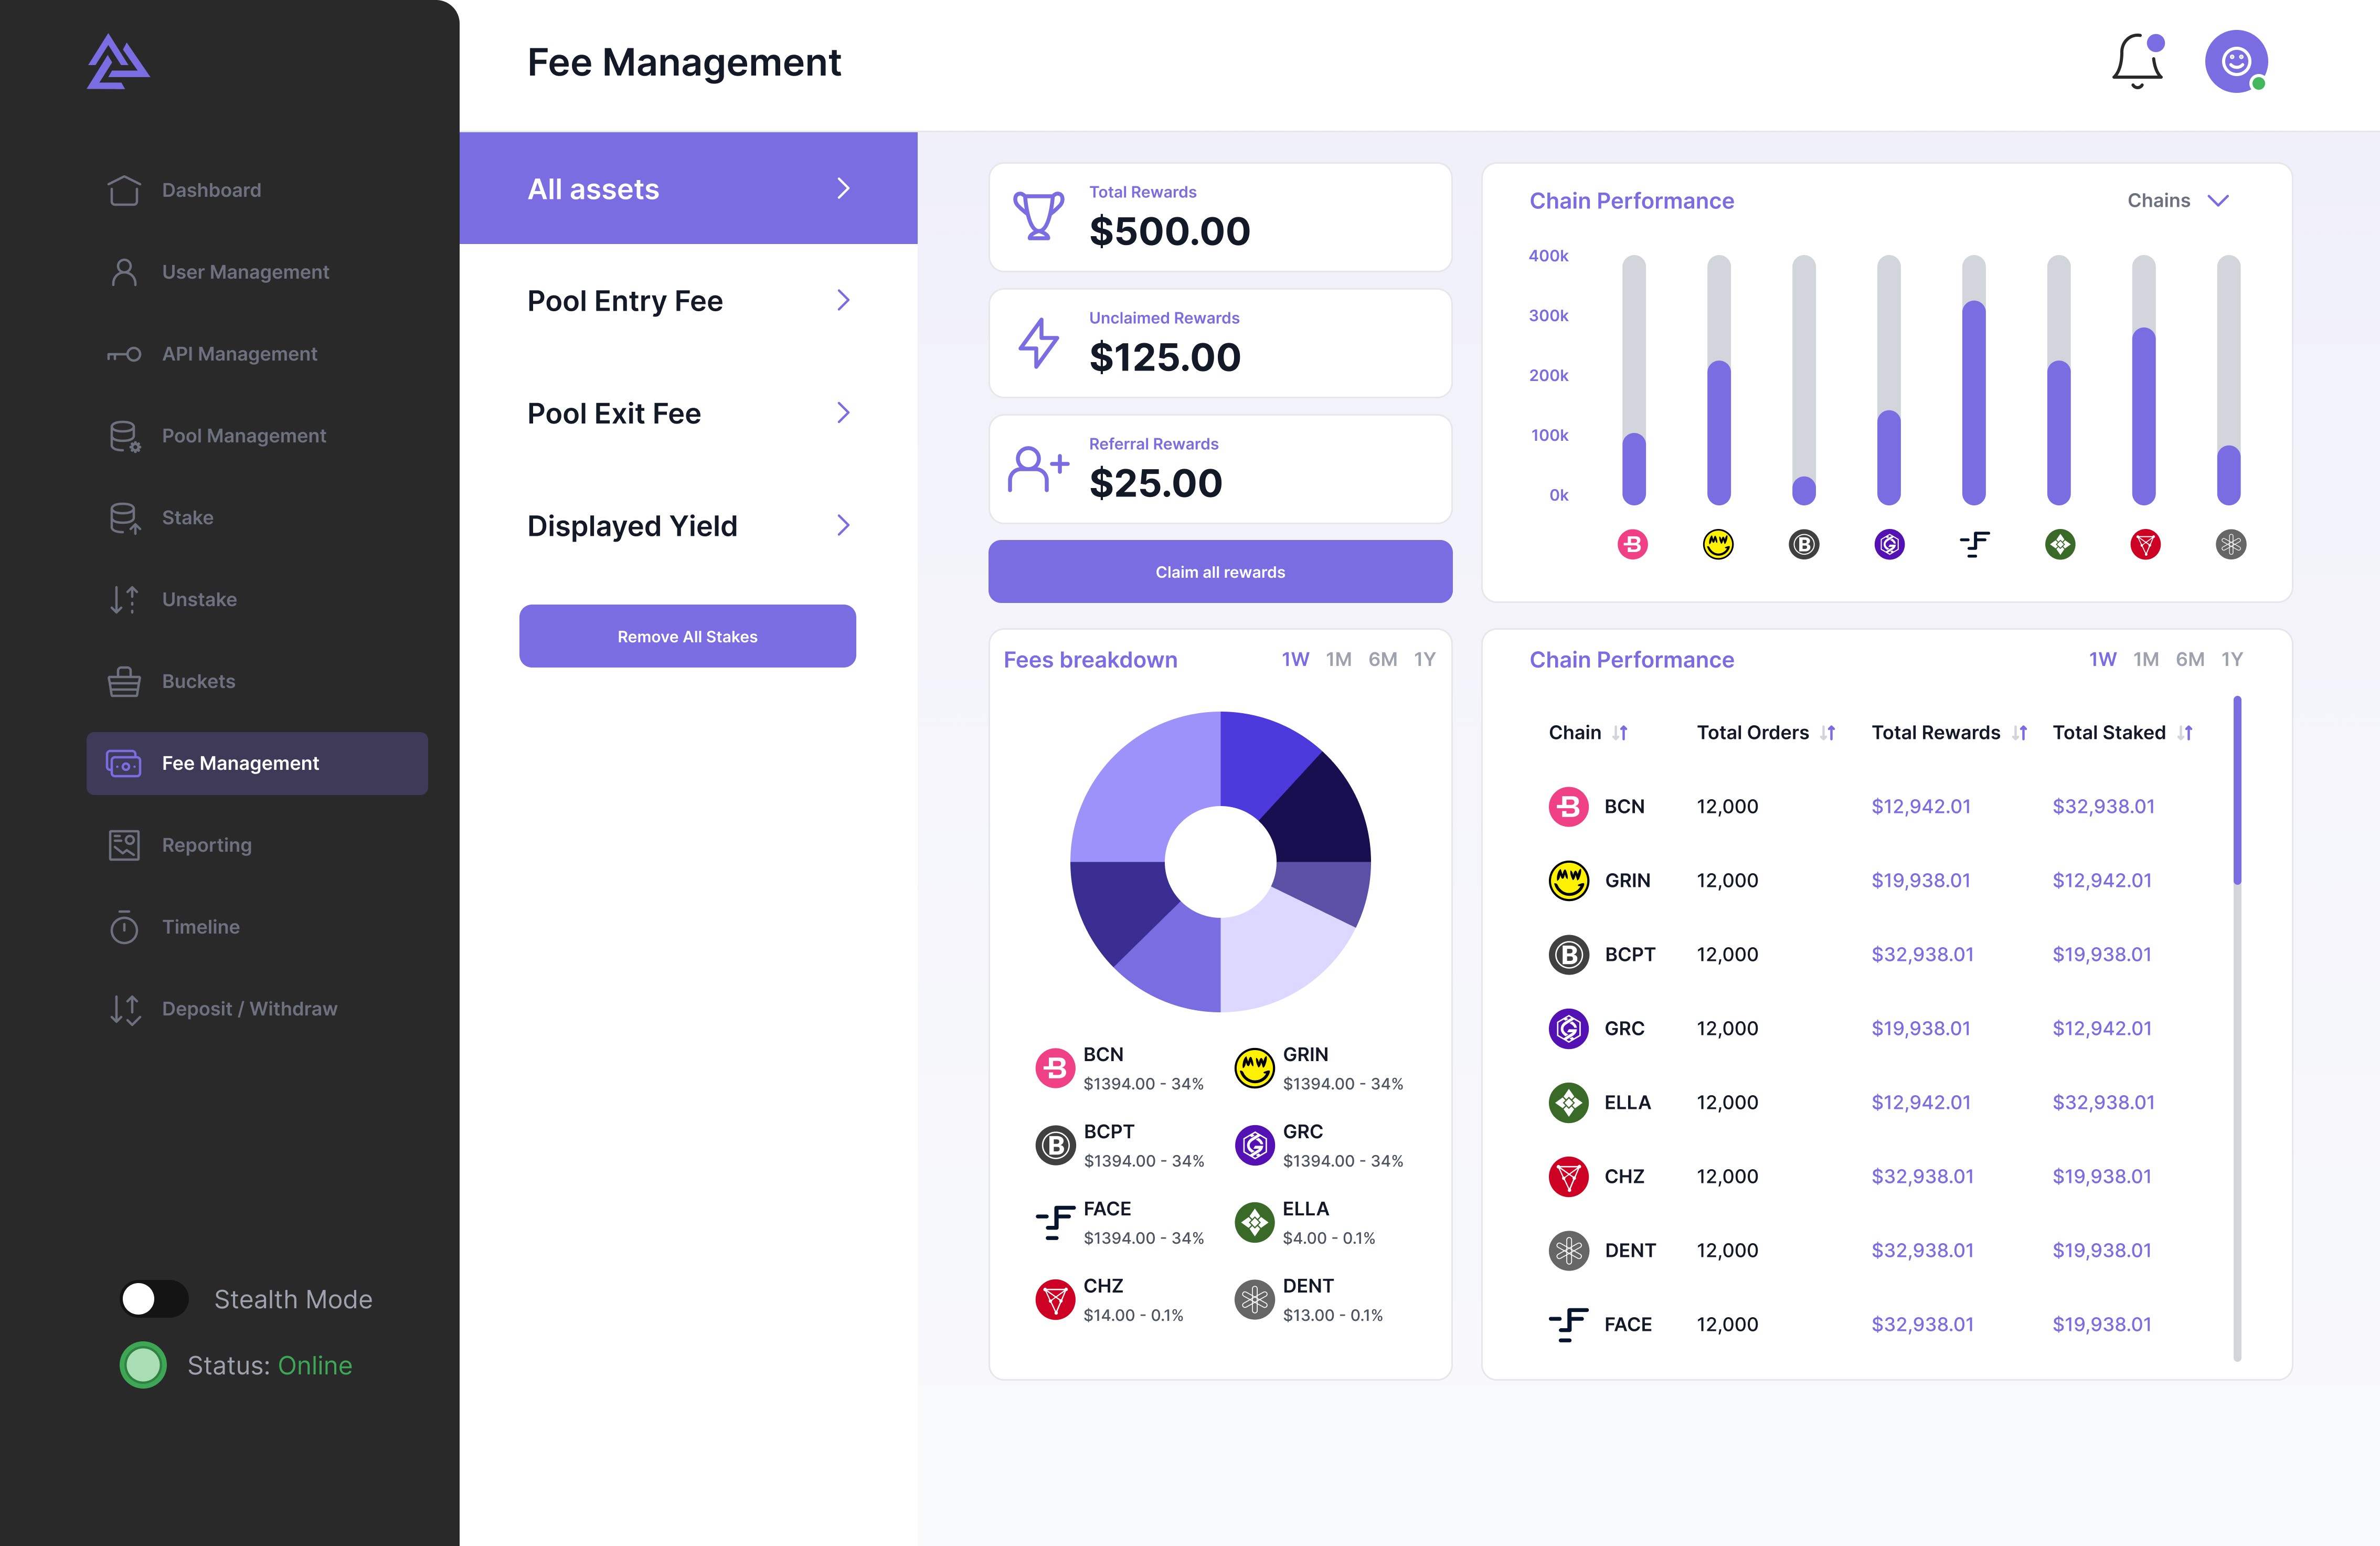The height and width of the screenshot is (1546, 2380).
Task: Select 1Y in Chain Performance table
Action: pos(2231,659)
